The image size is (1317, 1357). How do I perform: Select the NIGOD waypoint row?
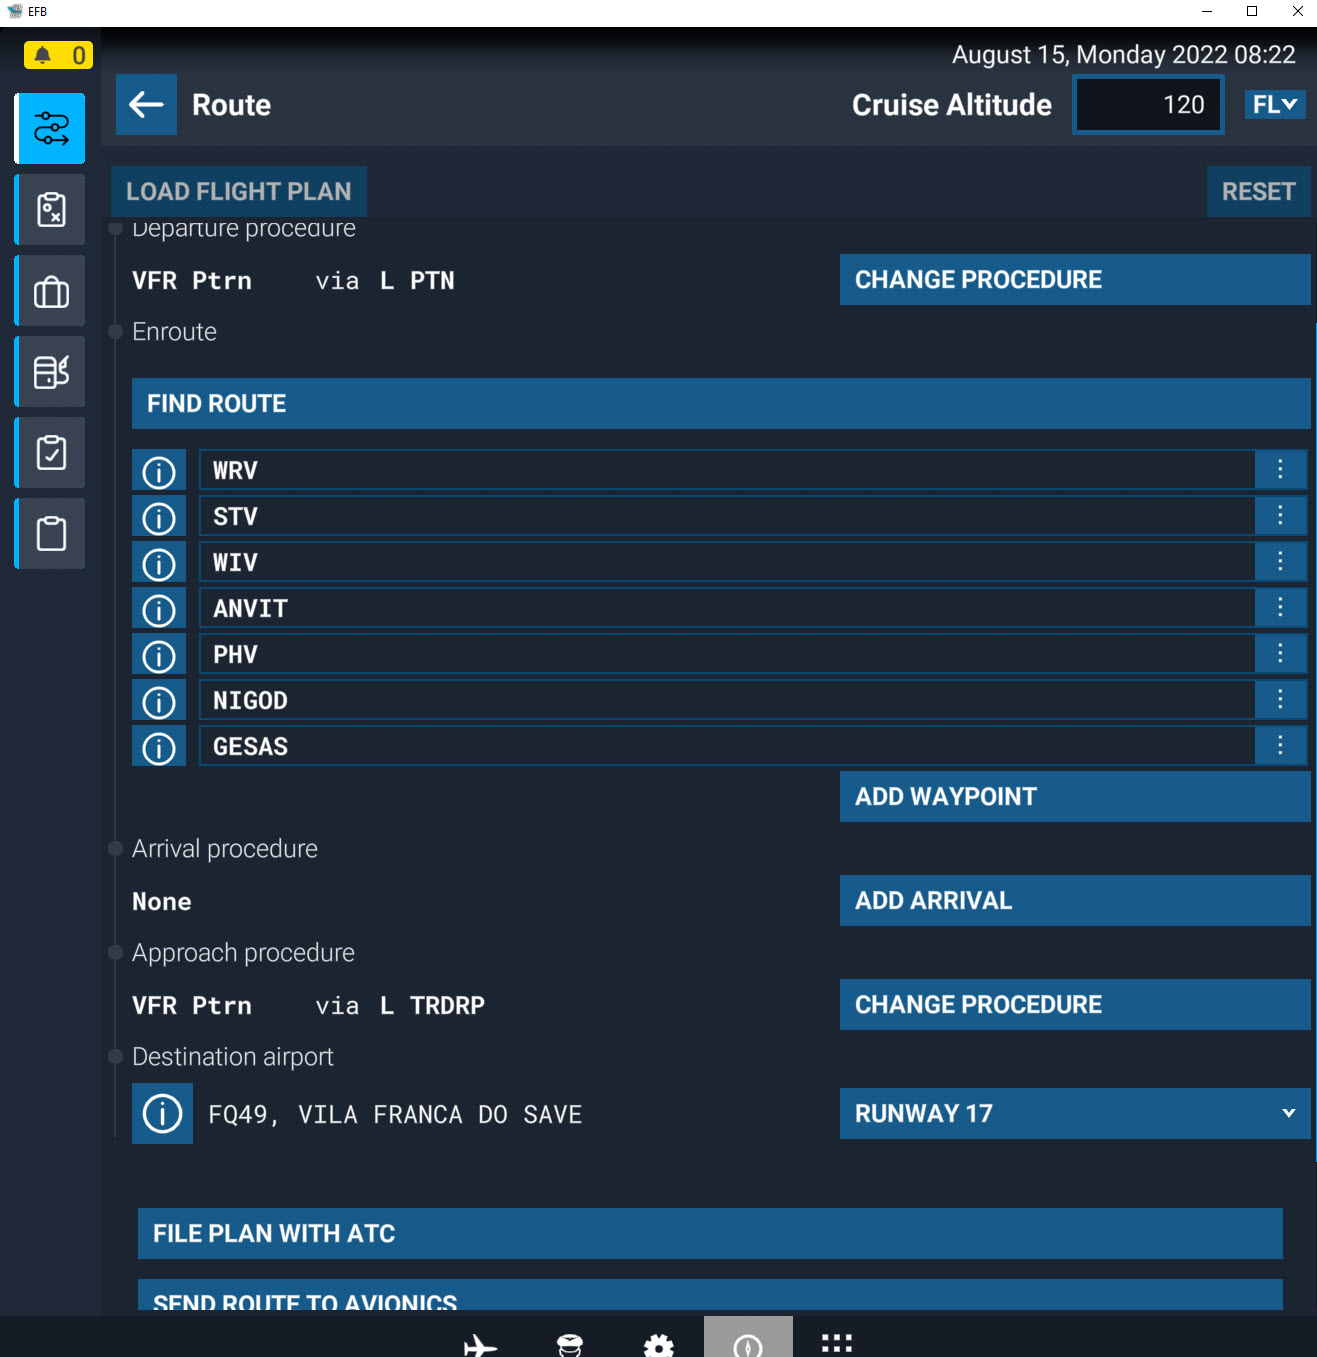coord(727,700)
